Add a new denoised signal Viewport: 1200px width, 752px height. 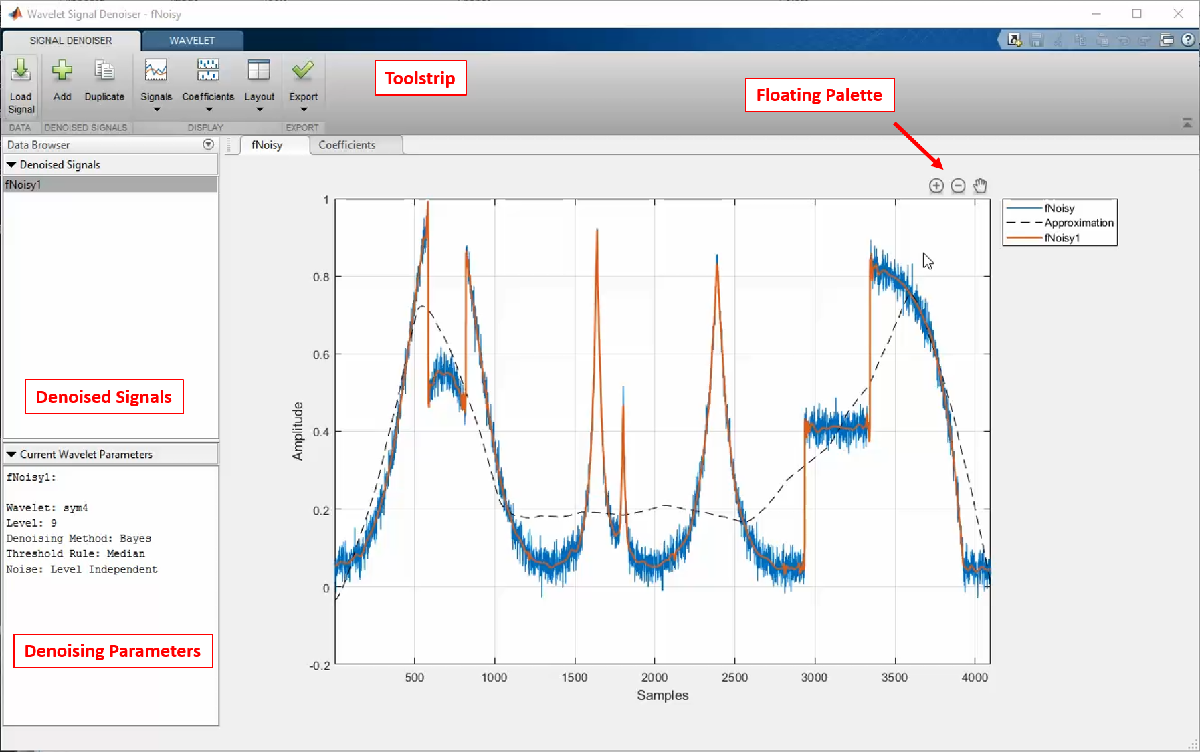pos(62,80)
